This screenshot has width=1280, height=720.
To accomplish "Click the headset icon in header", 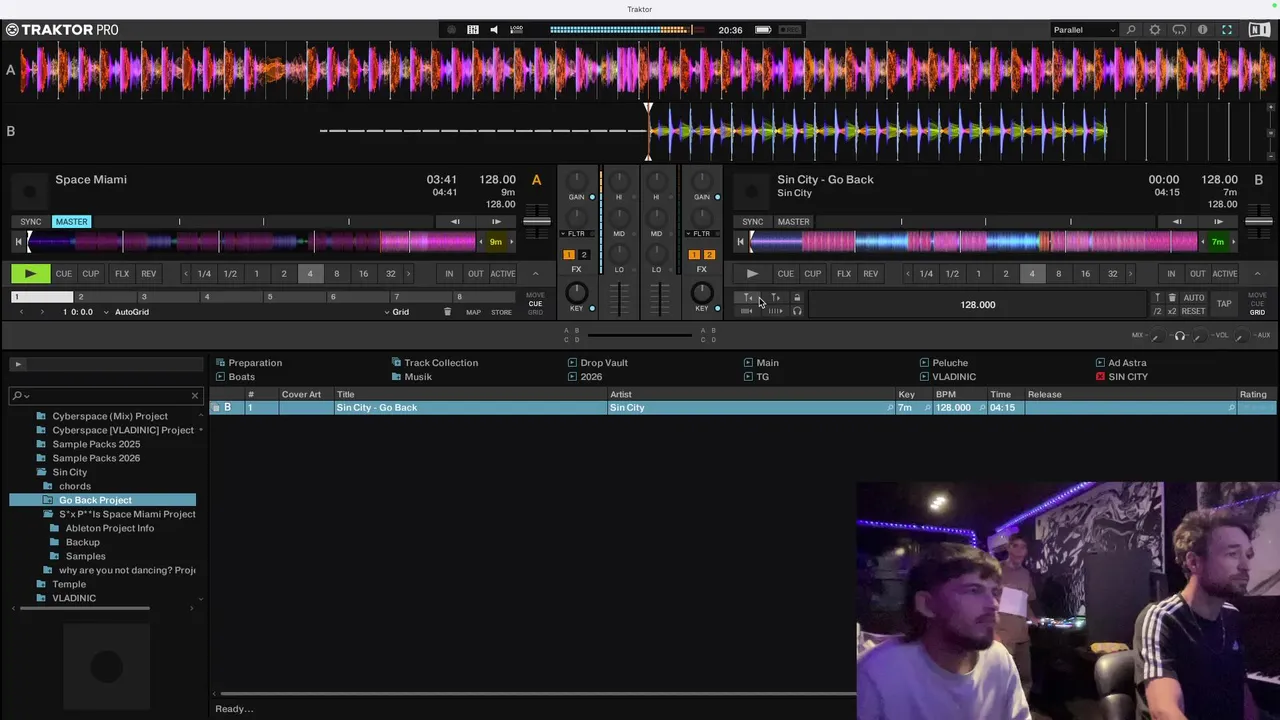I will tap(1179, 30).
